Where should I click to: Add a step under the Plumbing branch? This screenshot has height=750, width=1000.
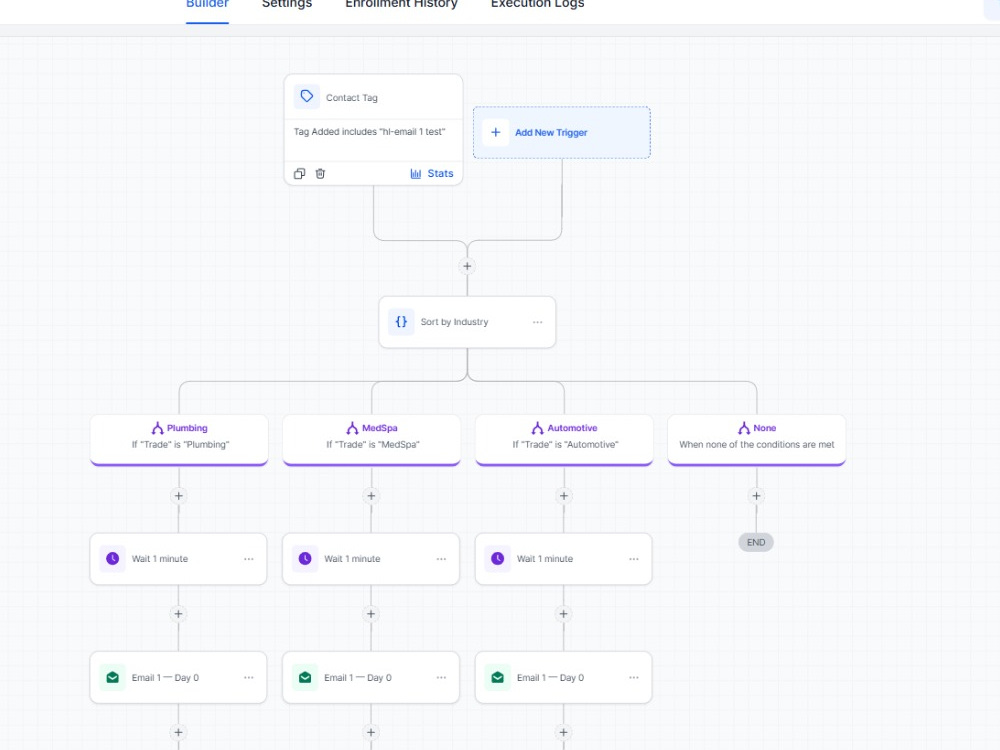(x=179, y=496)
